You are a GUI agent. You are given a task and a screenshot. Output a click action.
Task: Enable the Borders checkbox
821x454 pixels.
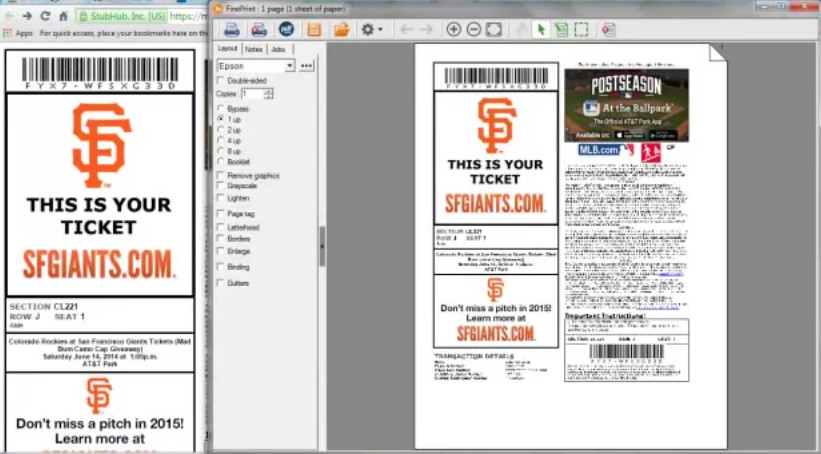(x=220, y=238)
